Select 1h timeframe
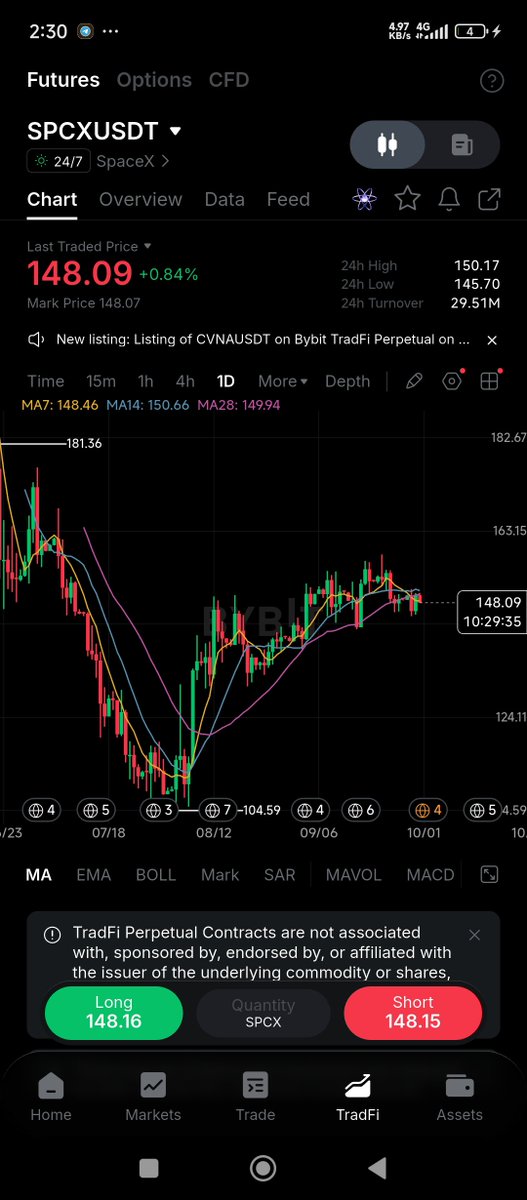 click(x=146, y=381)
